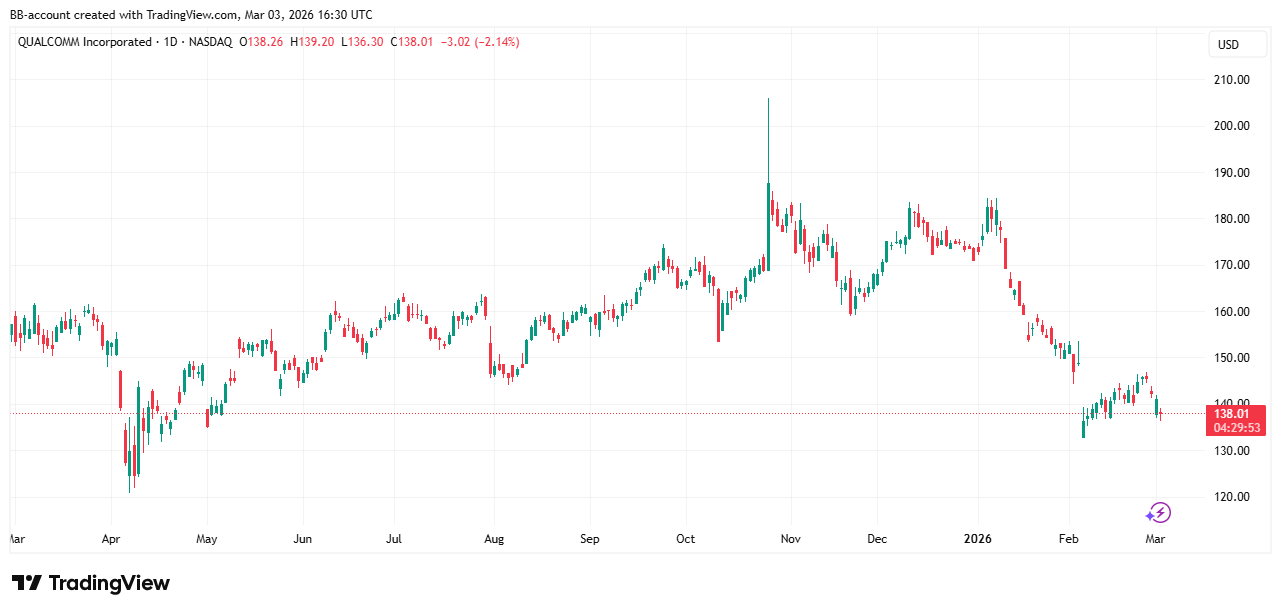1281x613 pixels.
Task: Select the Nov marker on time axis
Action: [790, 539]
